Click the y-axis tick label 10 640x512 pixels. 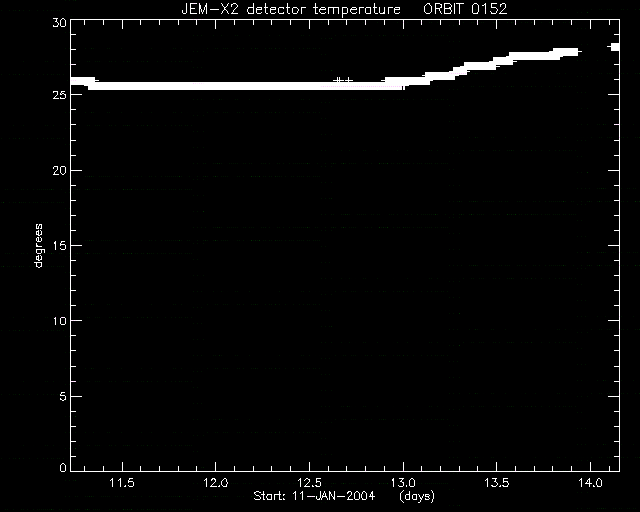[x=59, y=321]
